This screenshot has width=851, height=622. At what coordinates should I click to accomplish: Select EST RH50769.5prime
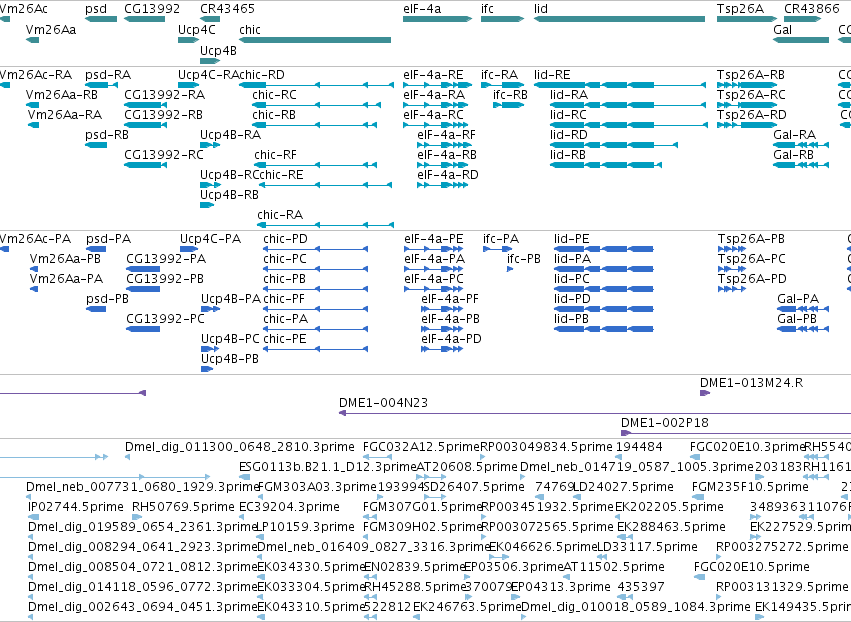[x=137, y=517]
